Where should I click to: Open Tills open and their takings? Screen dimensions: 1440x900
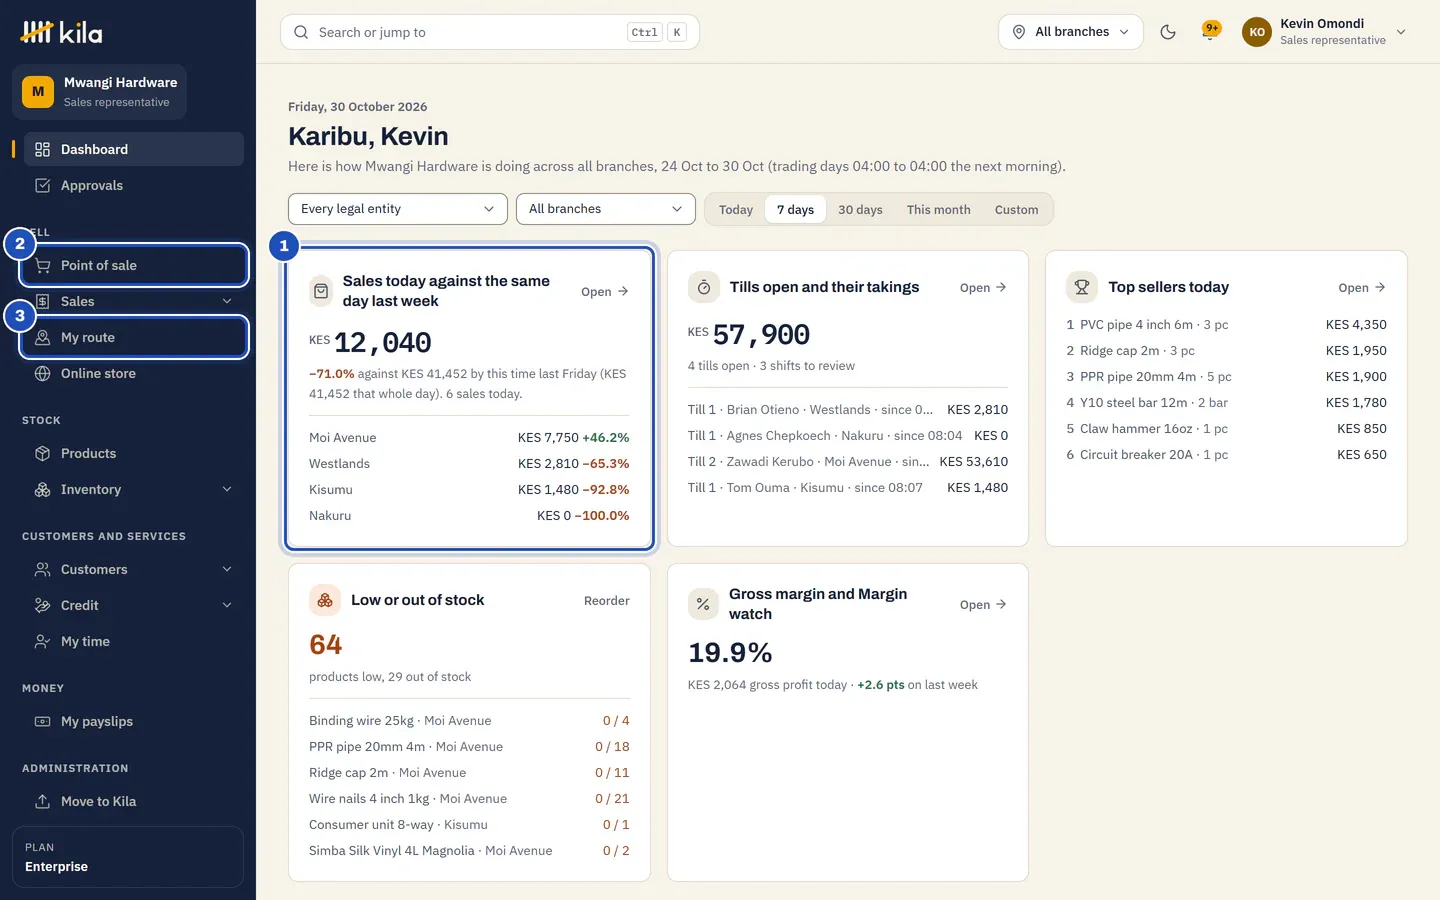click(x=983, y=288)
